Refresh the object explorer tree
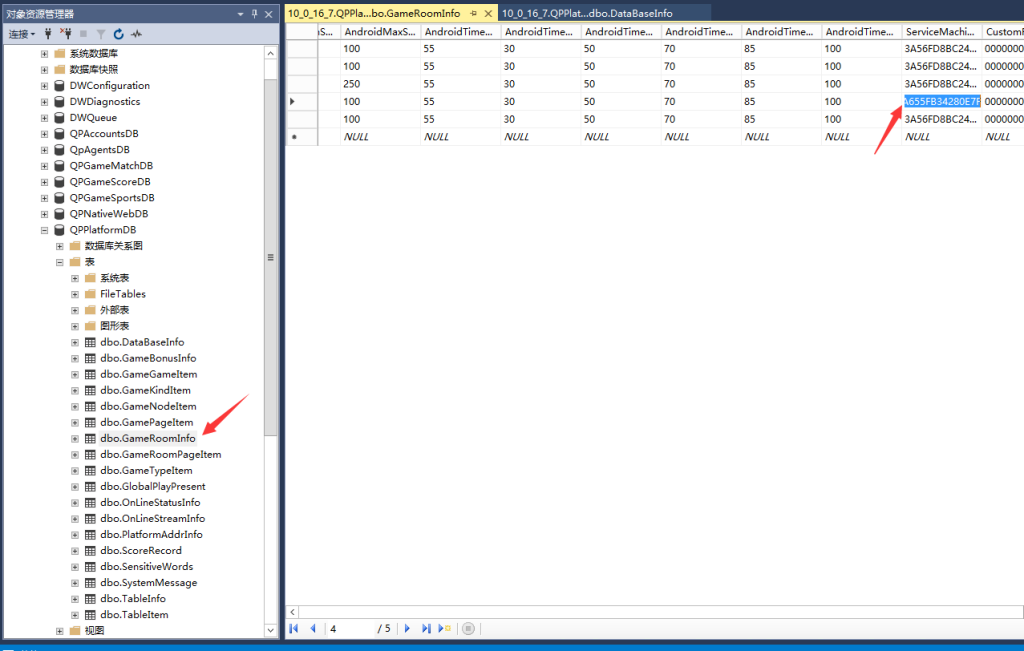This screenshot has width=1024, height=651. point(119,34)
